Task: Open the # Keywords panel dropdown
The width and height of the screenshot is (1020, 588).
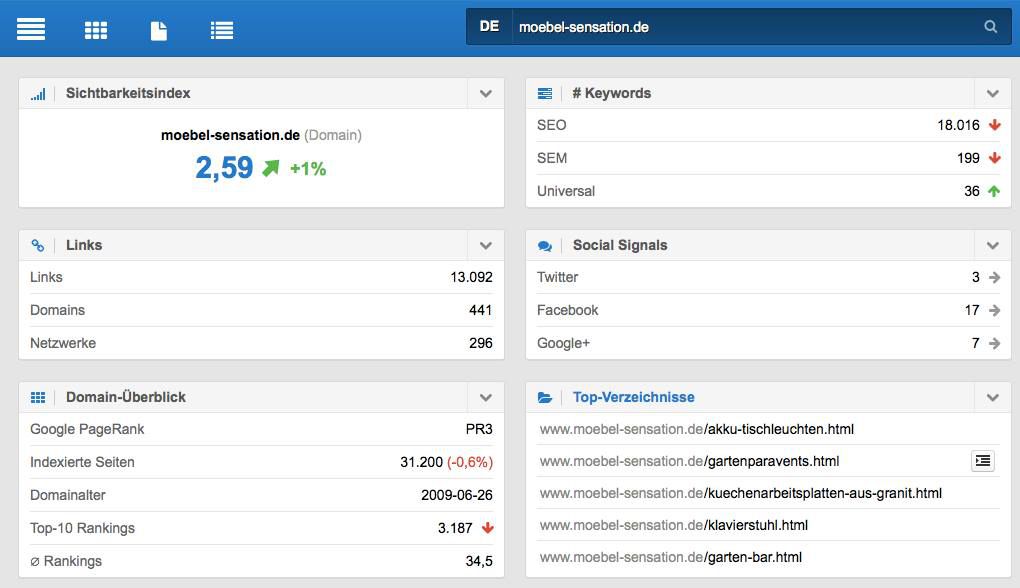Action: 993,94
